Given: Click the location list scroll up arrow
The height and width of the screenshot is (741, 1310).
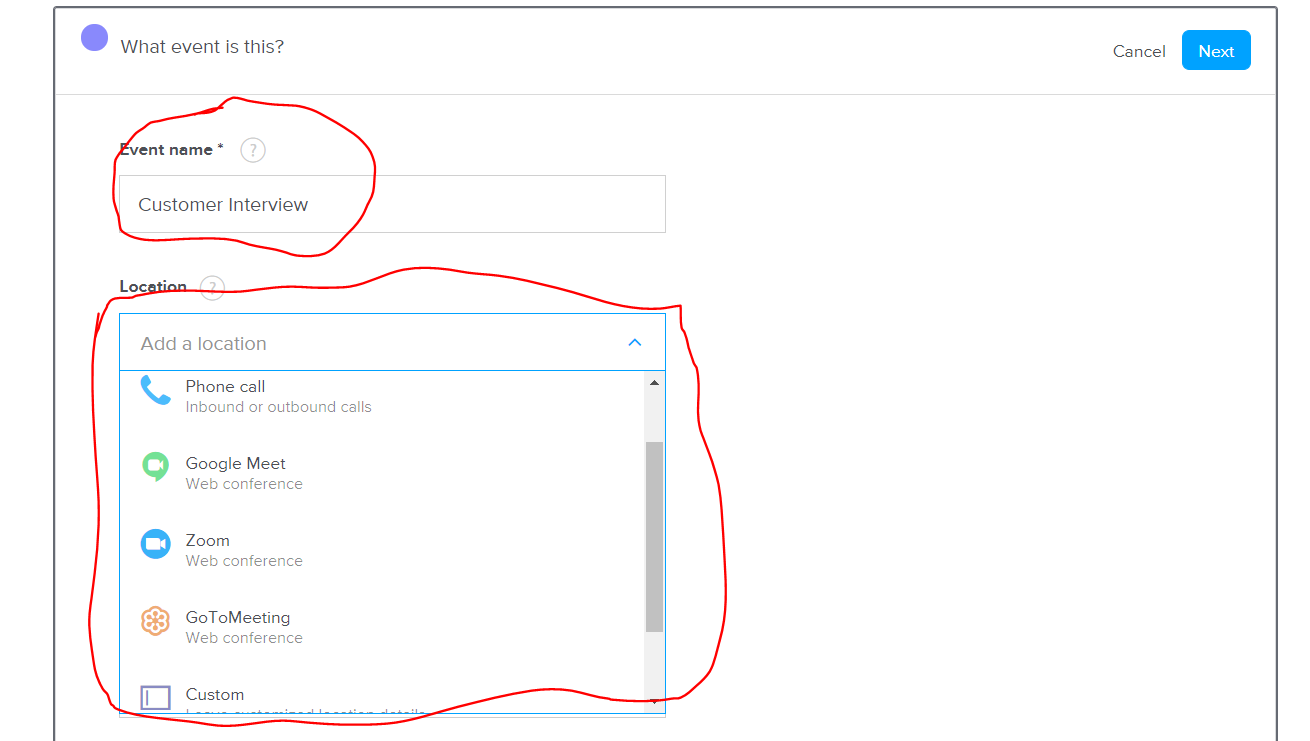Looking at the screenshot, I should point(654,382).
